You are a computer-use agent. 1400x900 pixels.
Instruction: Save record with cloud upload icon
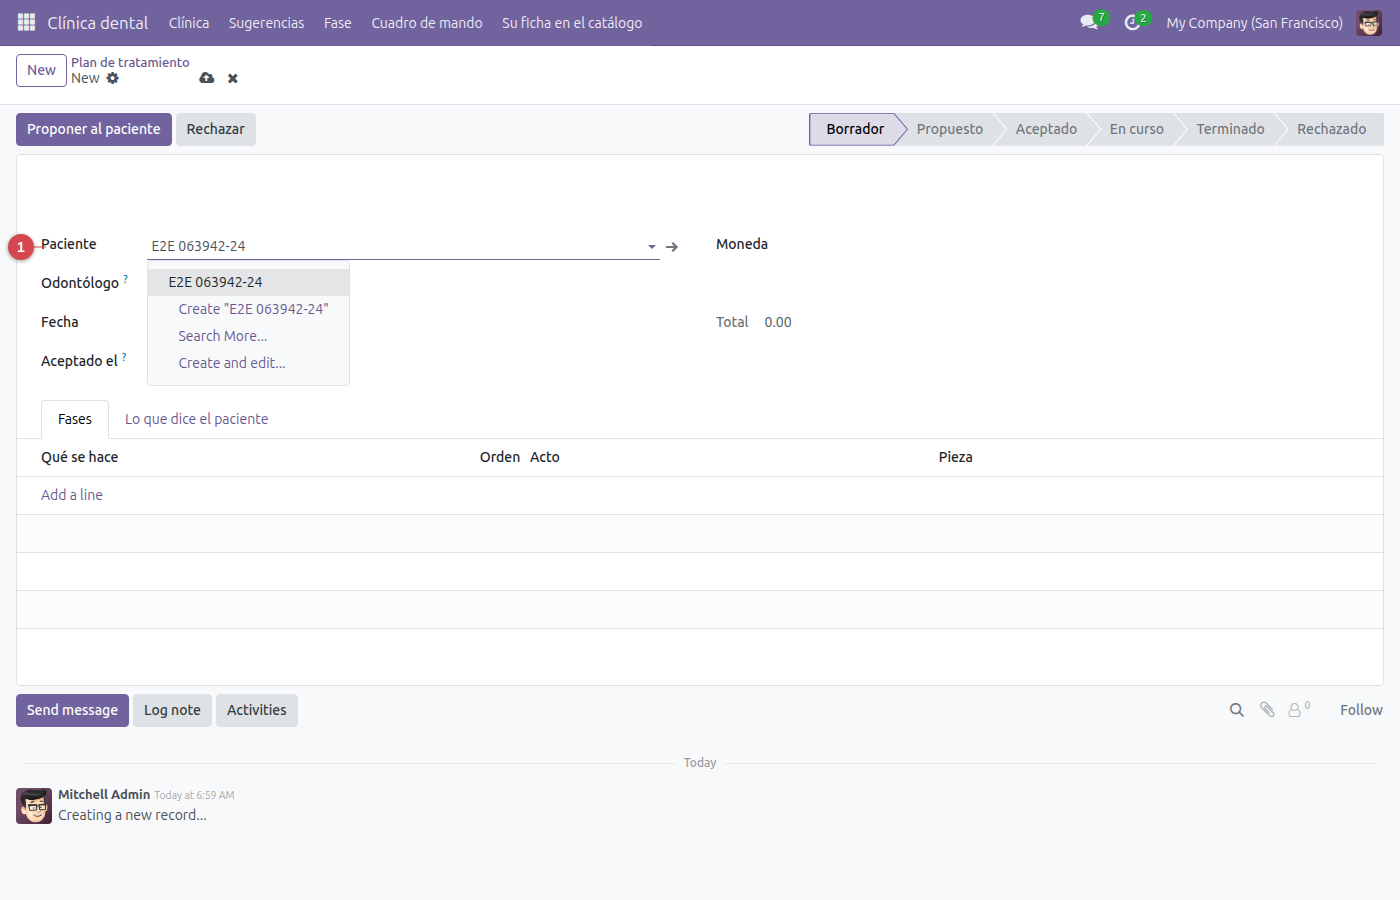[207, 78]
